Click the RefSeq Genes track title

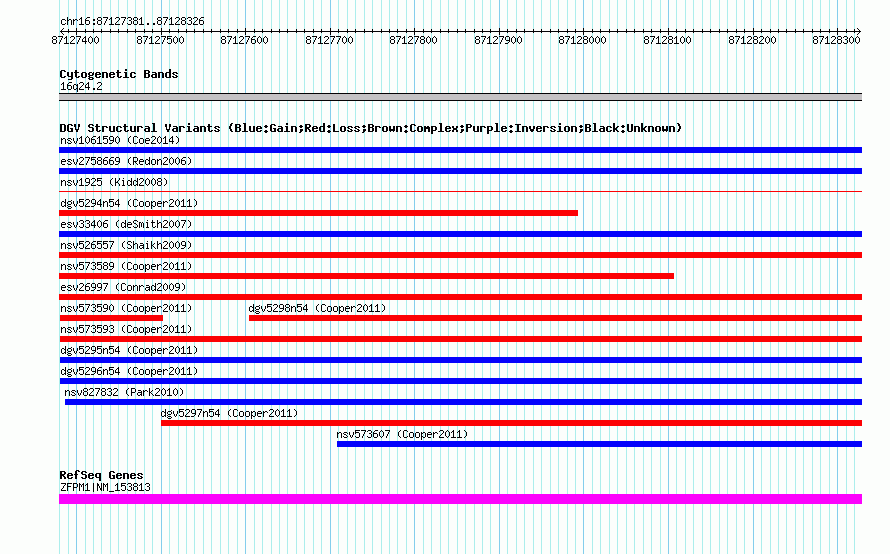(x=101, y=475)
